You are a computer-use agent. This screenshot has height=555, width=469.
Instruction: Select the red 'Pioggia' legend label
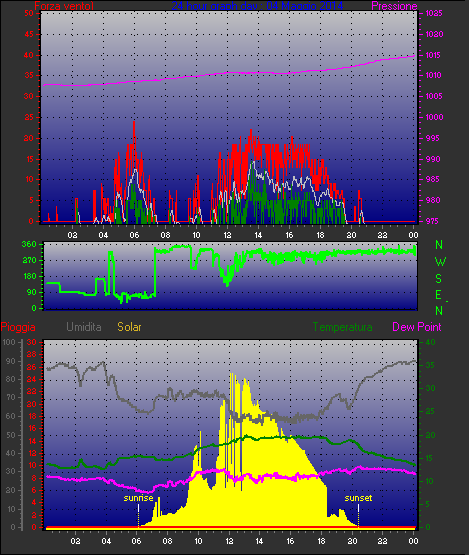[18, 327]
